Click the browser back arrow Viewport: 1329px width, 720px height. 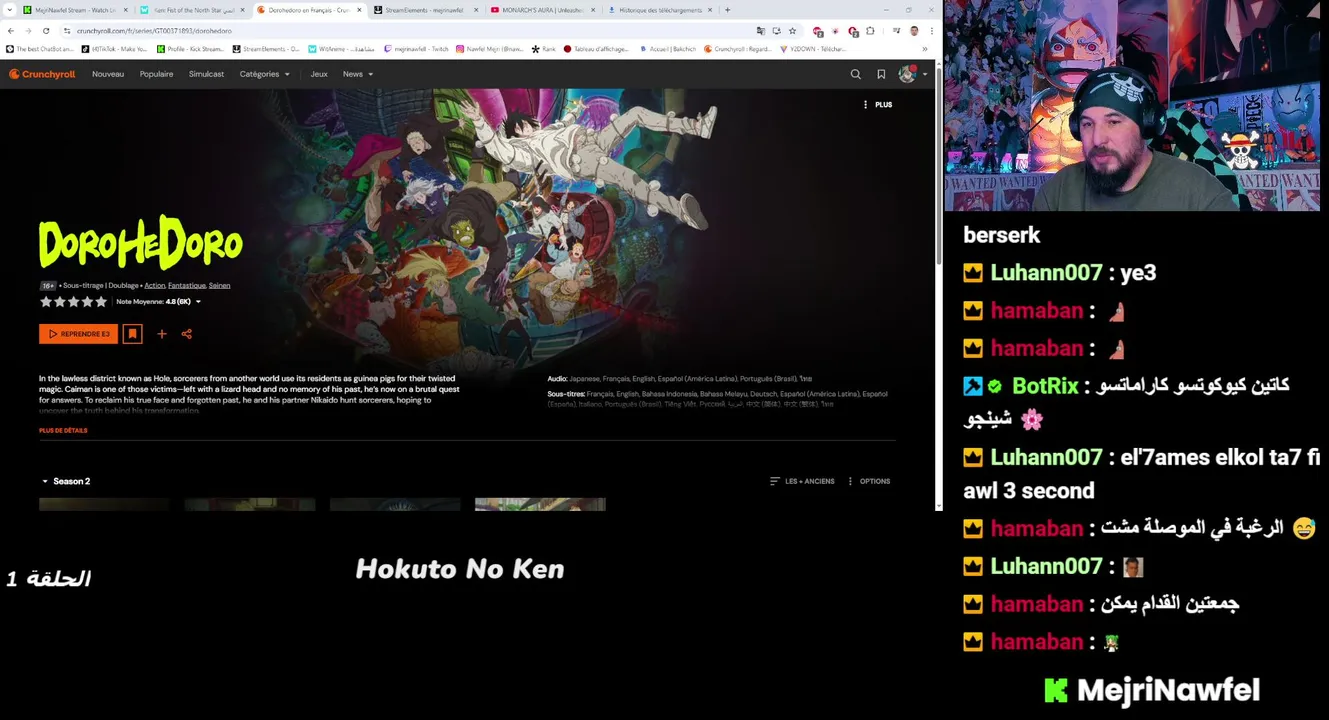pos(11,31)
